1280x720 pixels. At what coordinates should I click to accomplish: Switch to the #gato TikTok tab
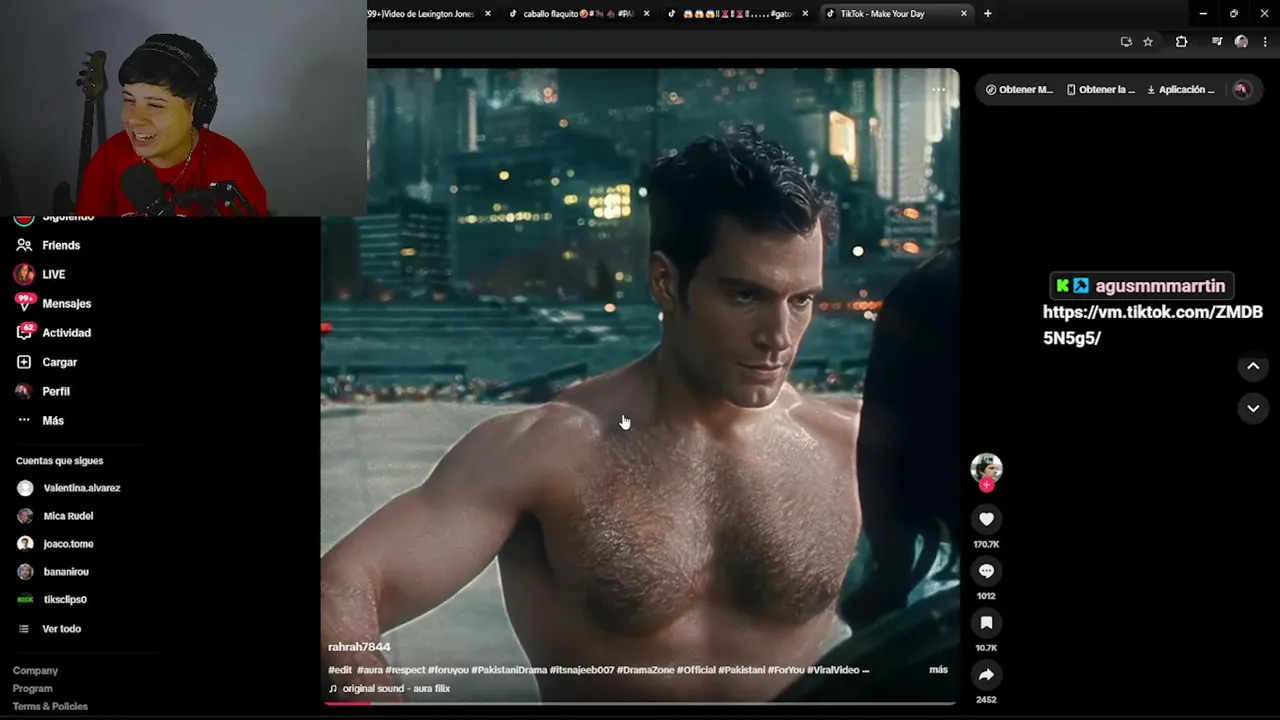click(737, 14)
